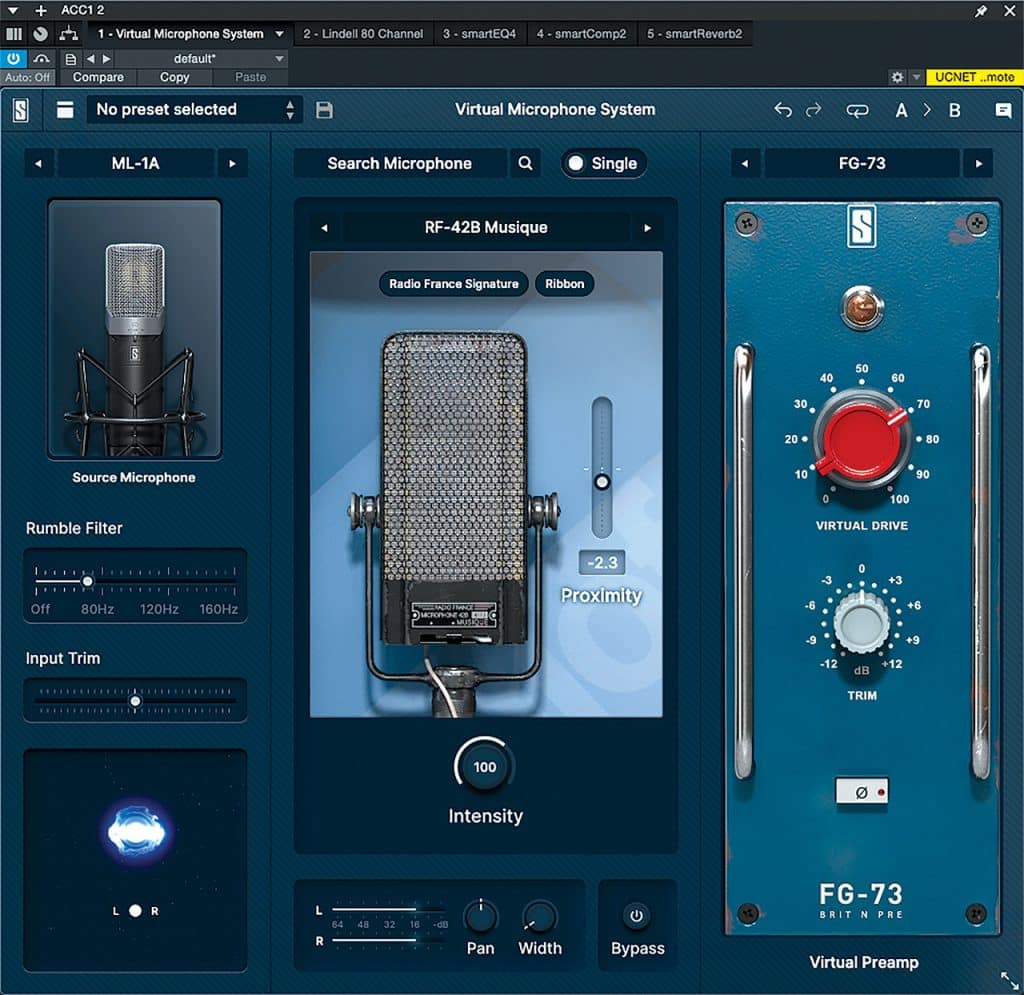1024x995 pixels.
Task: Click the Search Microphone field
Action: (x=399, y=164)
